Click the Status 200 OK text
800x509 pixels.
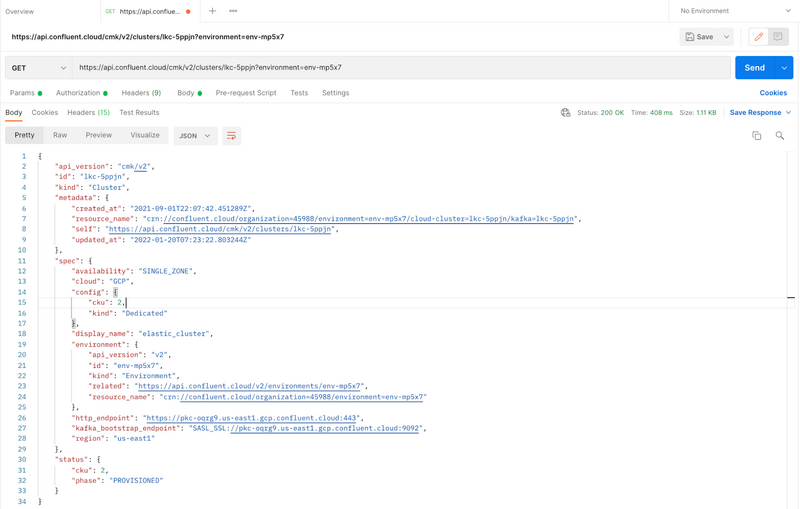(x=601, y=113)
